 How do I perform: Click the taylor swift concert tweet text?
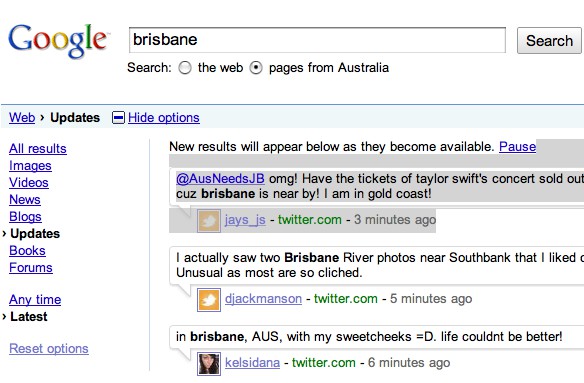[x=380, y=186]
